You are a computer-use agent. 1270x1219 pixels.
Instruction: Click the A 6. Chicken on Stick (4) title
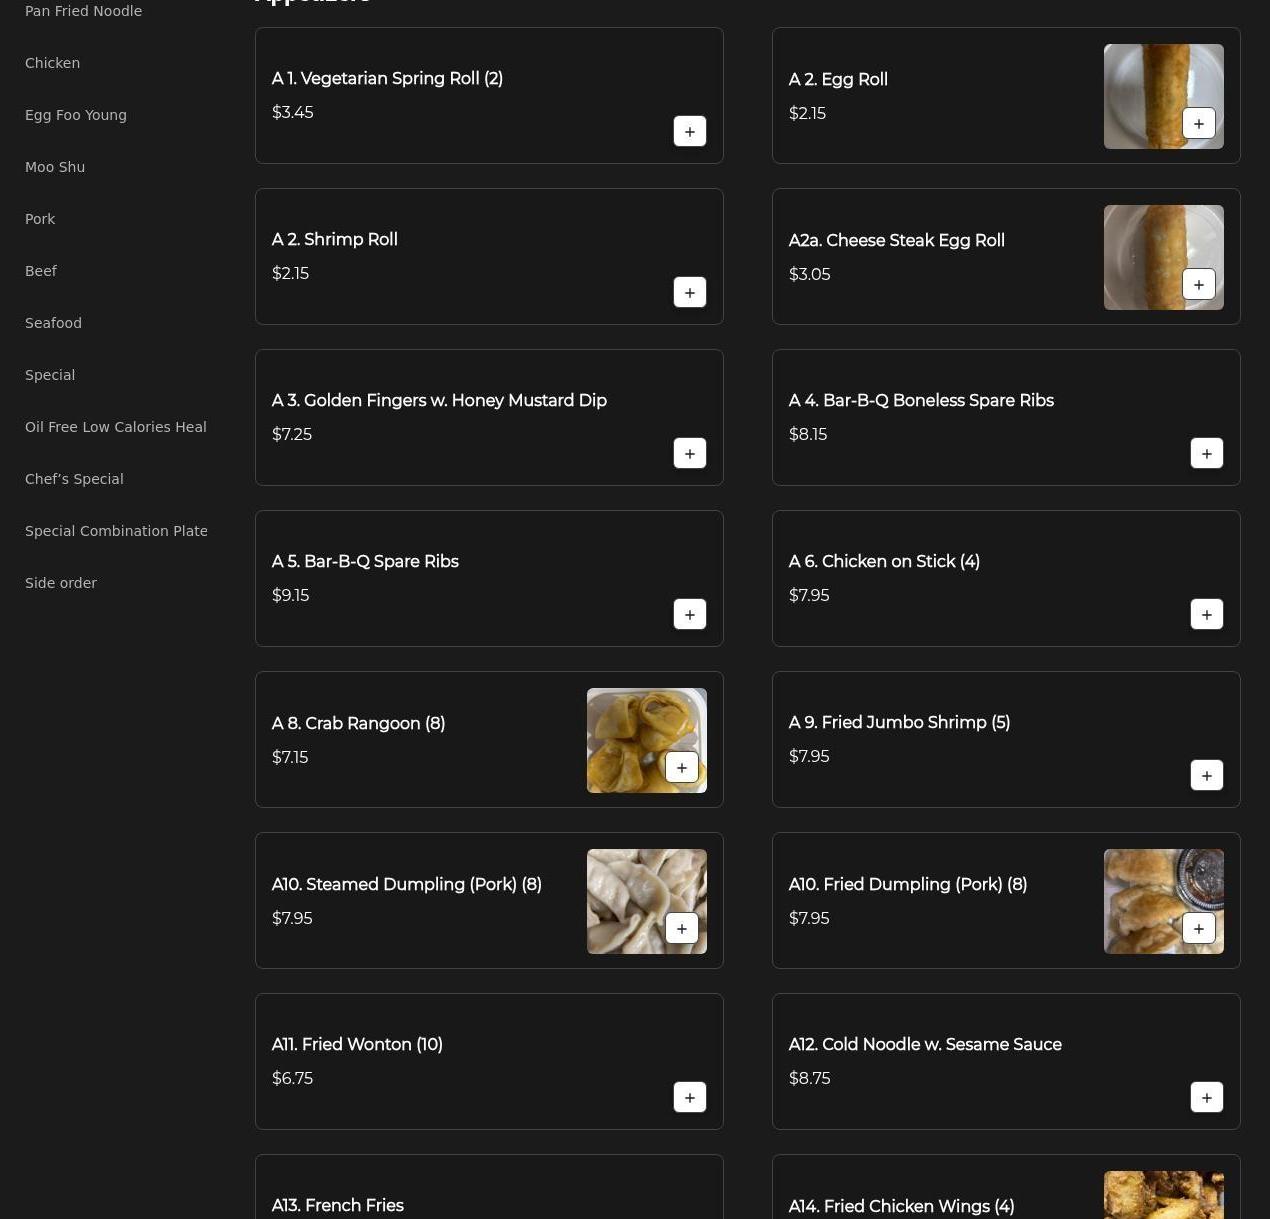coord(884,562)
